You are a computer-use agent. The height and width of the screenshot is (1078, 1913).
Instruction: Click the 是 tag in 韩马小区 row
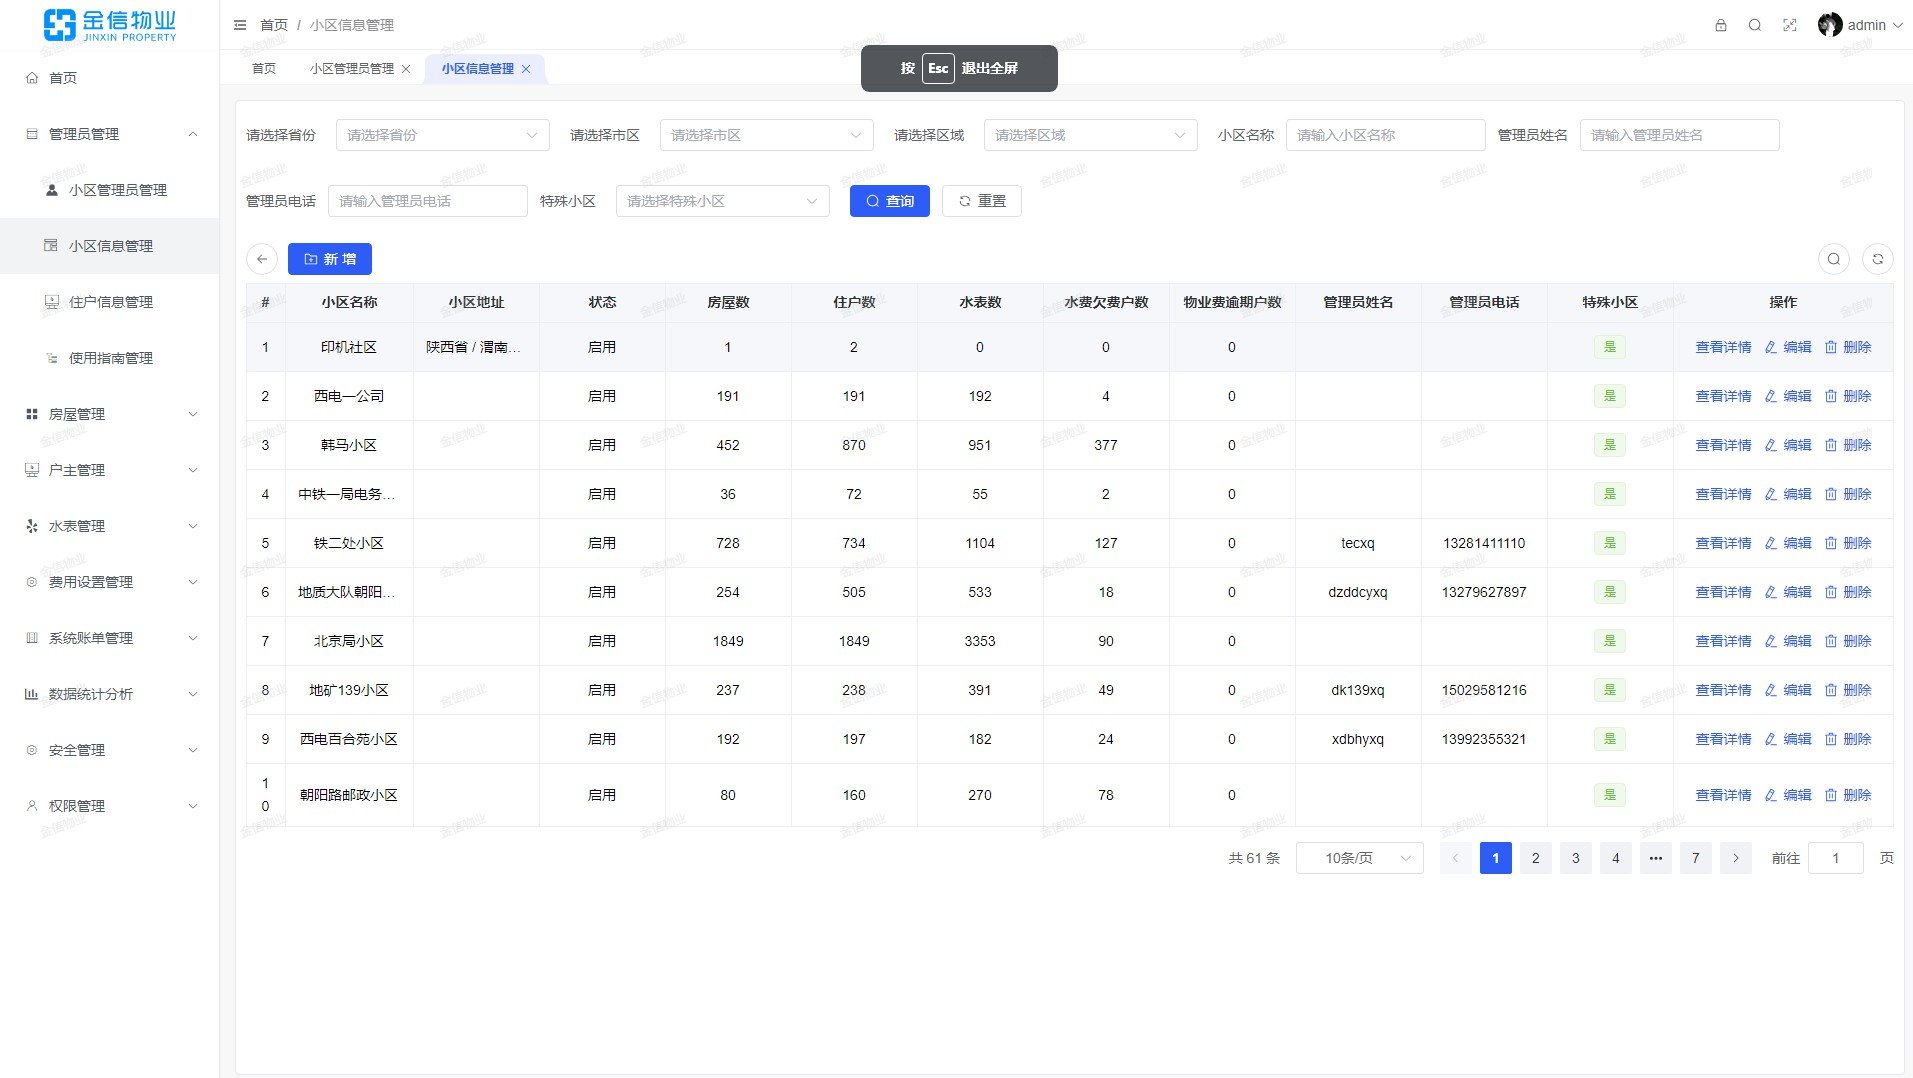click(1610, 445)
